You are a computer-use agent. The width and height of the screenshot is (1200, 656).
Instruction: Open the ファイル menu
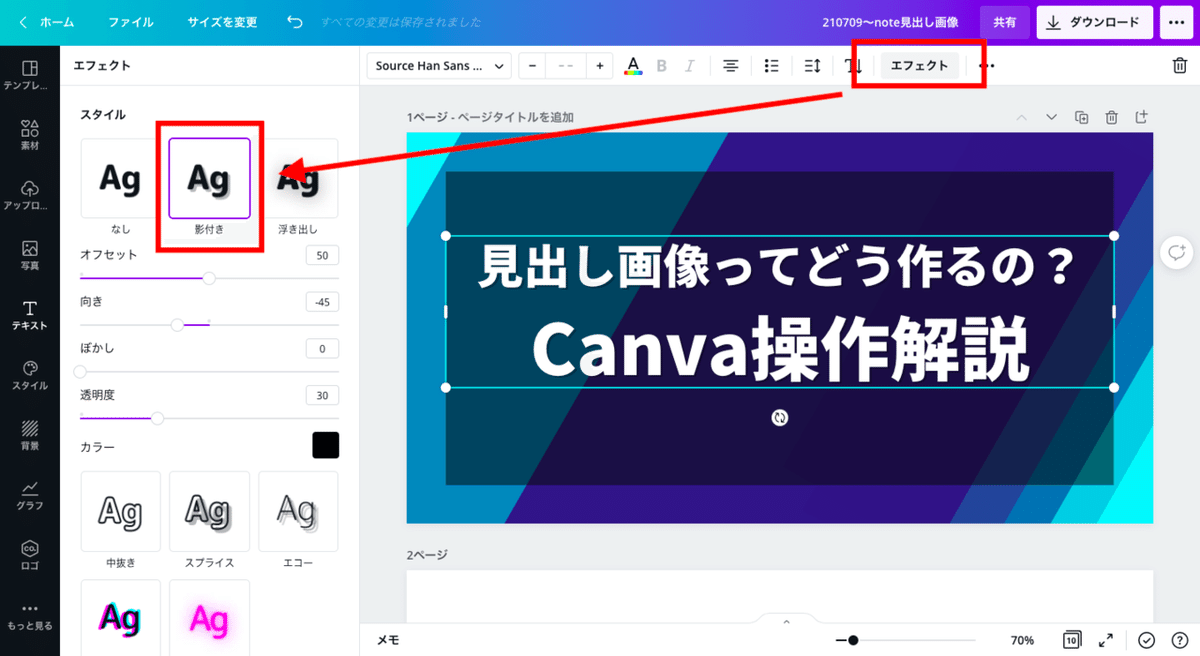tap(131, 22)
